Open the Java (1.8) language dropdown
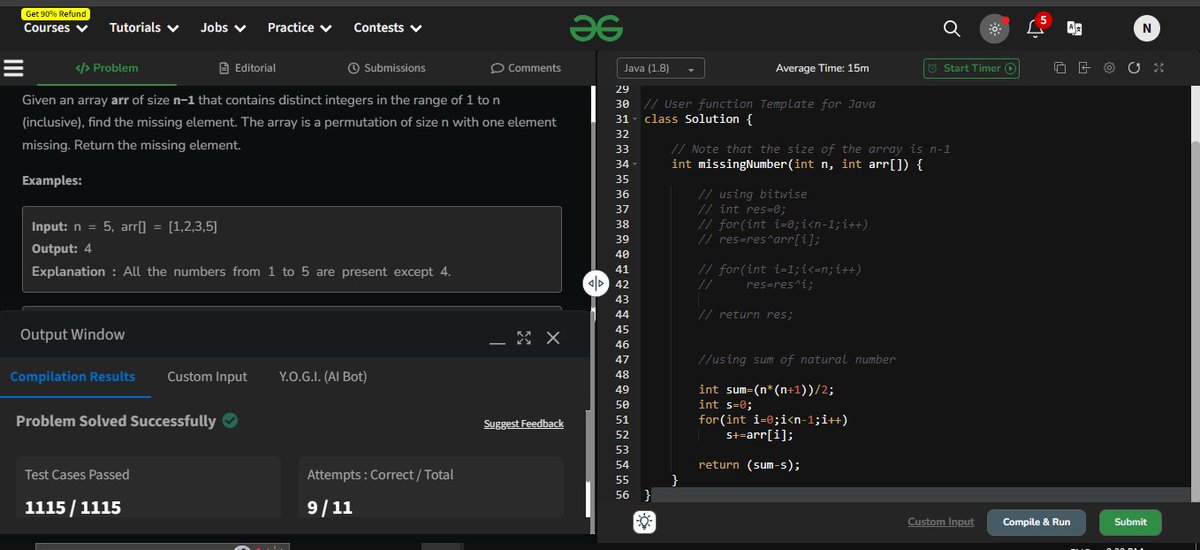Viewport: 1200px width, 550px height. pyautogui.click(x=661, y=68)
